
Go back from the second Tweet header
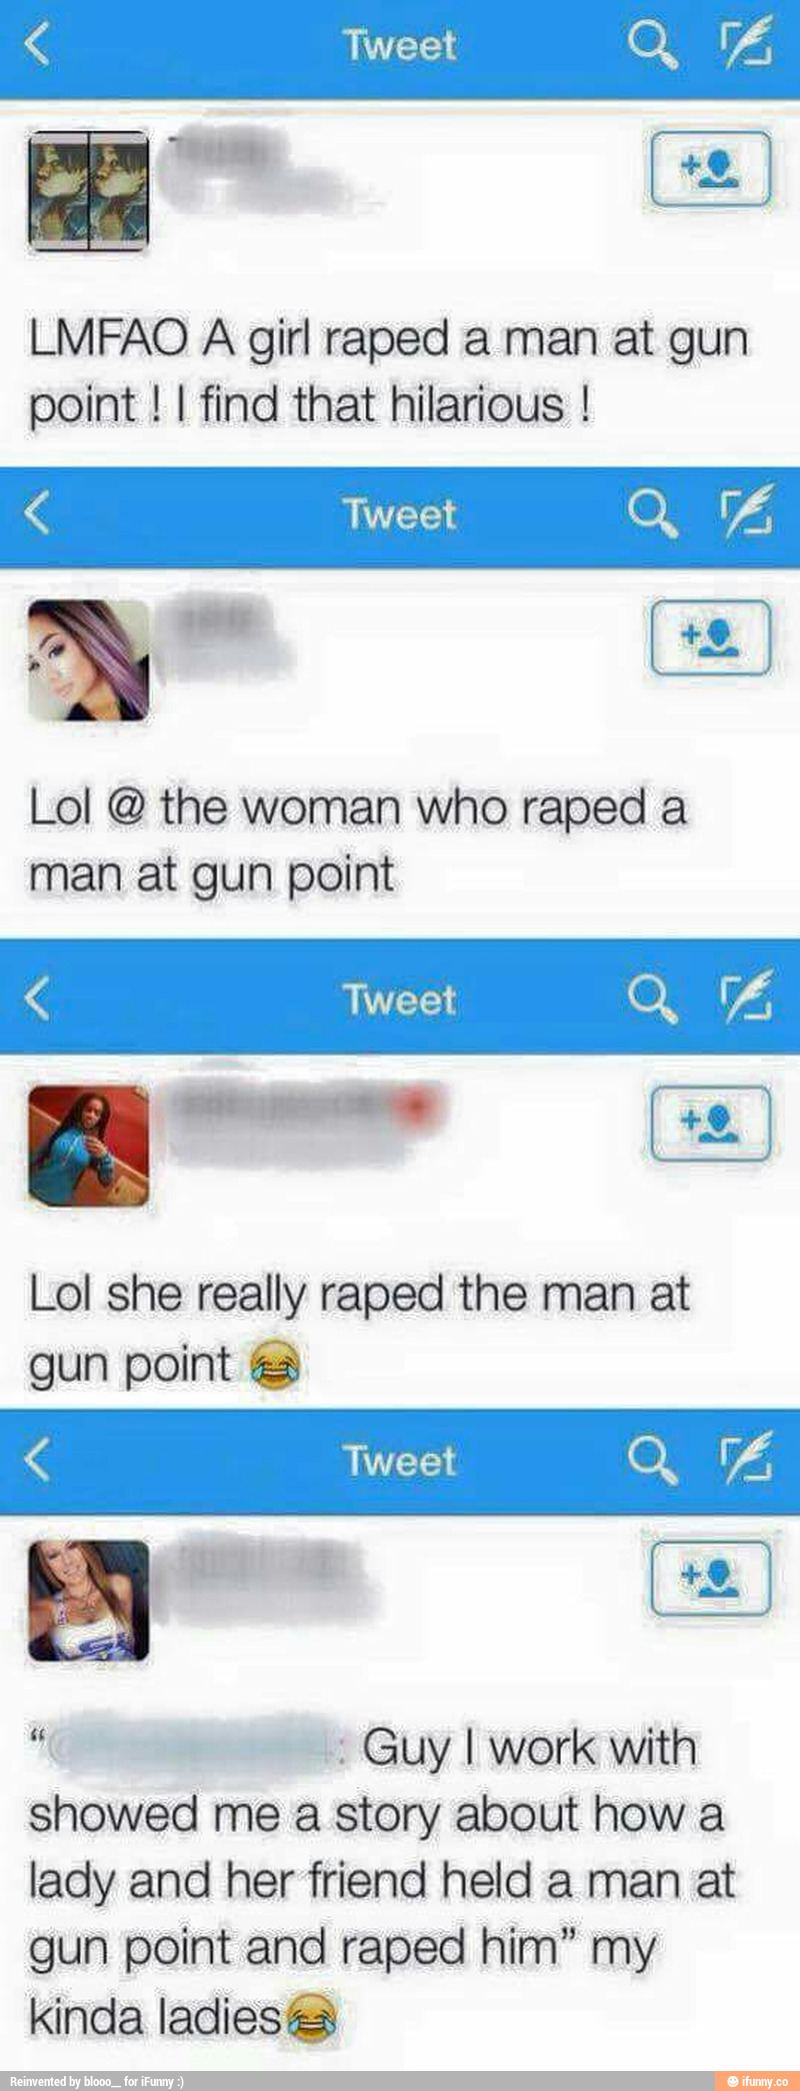click(x=37, y=513)
